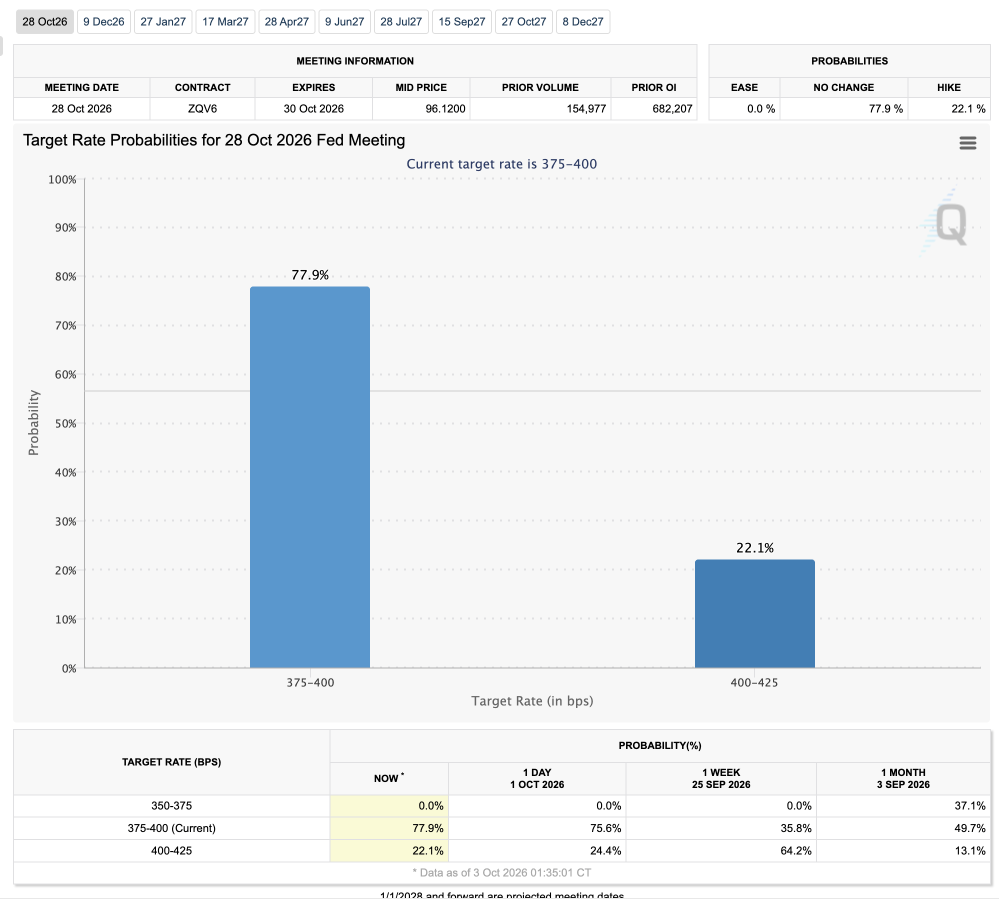Click the 30 Oct 2026 expires cell
This screenshot has width=999, height=899.
pos(313,109)
